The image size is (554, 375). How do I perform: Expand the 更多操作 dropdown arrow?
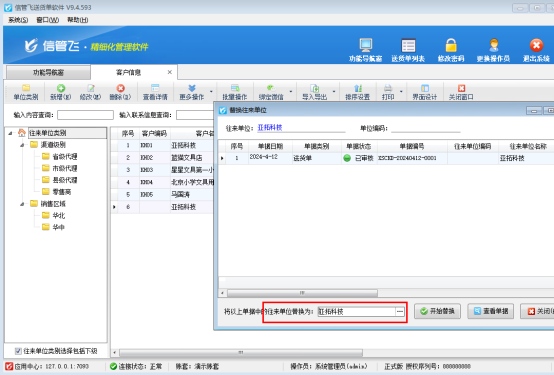click(211, 92)
